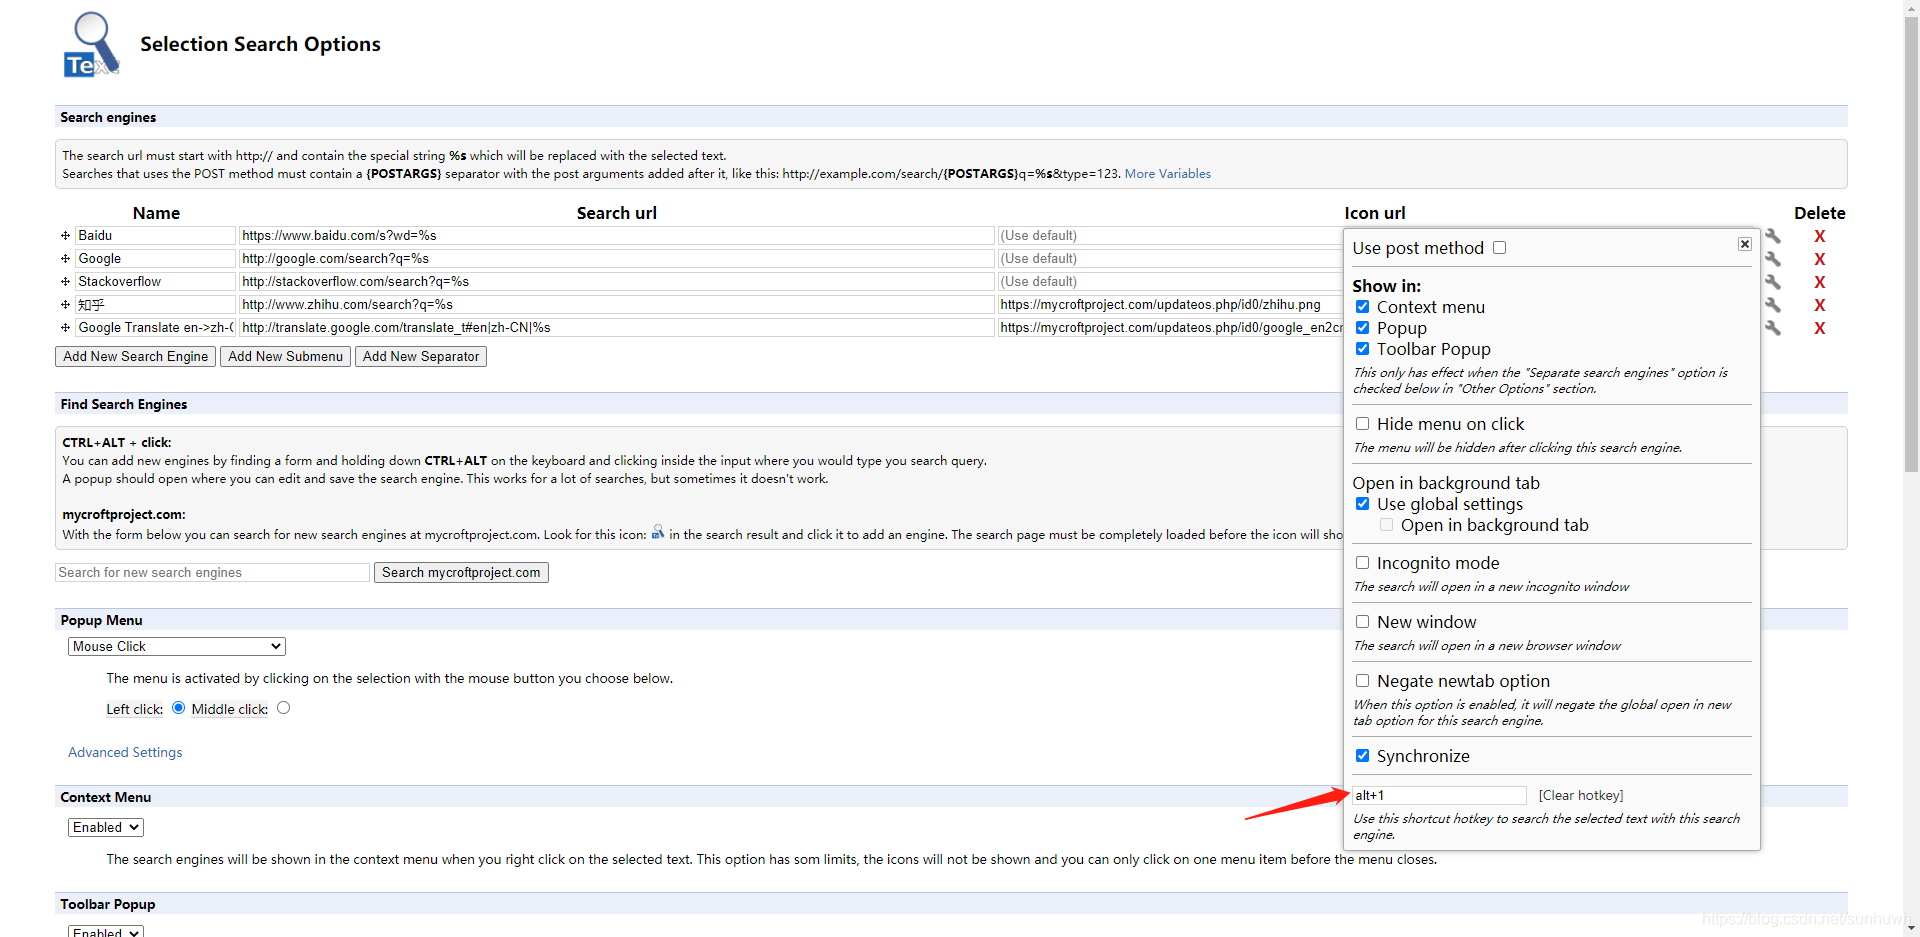Uncheck Context menu in Show in
This screenshot has height=937, width=1920.
tap(1362, 307)
